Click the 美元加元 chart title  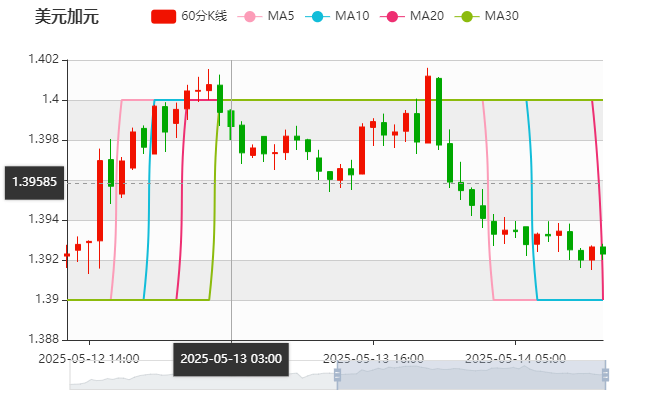coord(66,17)
